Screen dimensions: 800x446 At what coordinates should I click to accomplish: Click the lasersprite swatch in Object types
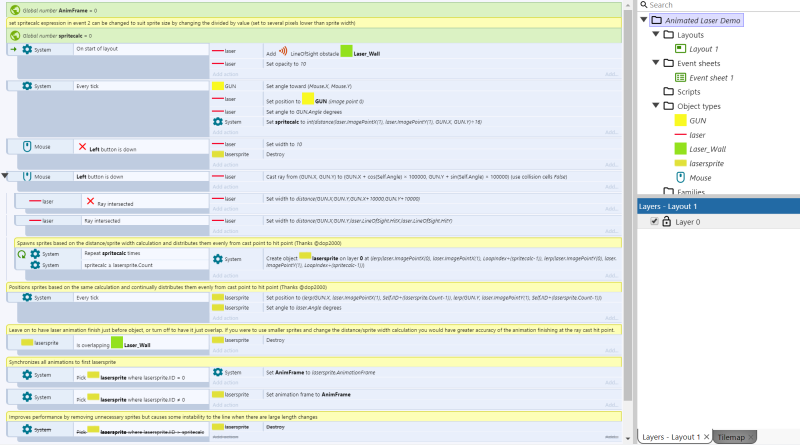[680, 163]
